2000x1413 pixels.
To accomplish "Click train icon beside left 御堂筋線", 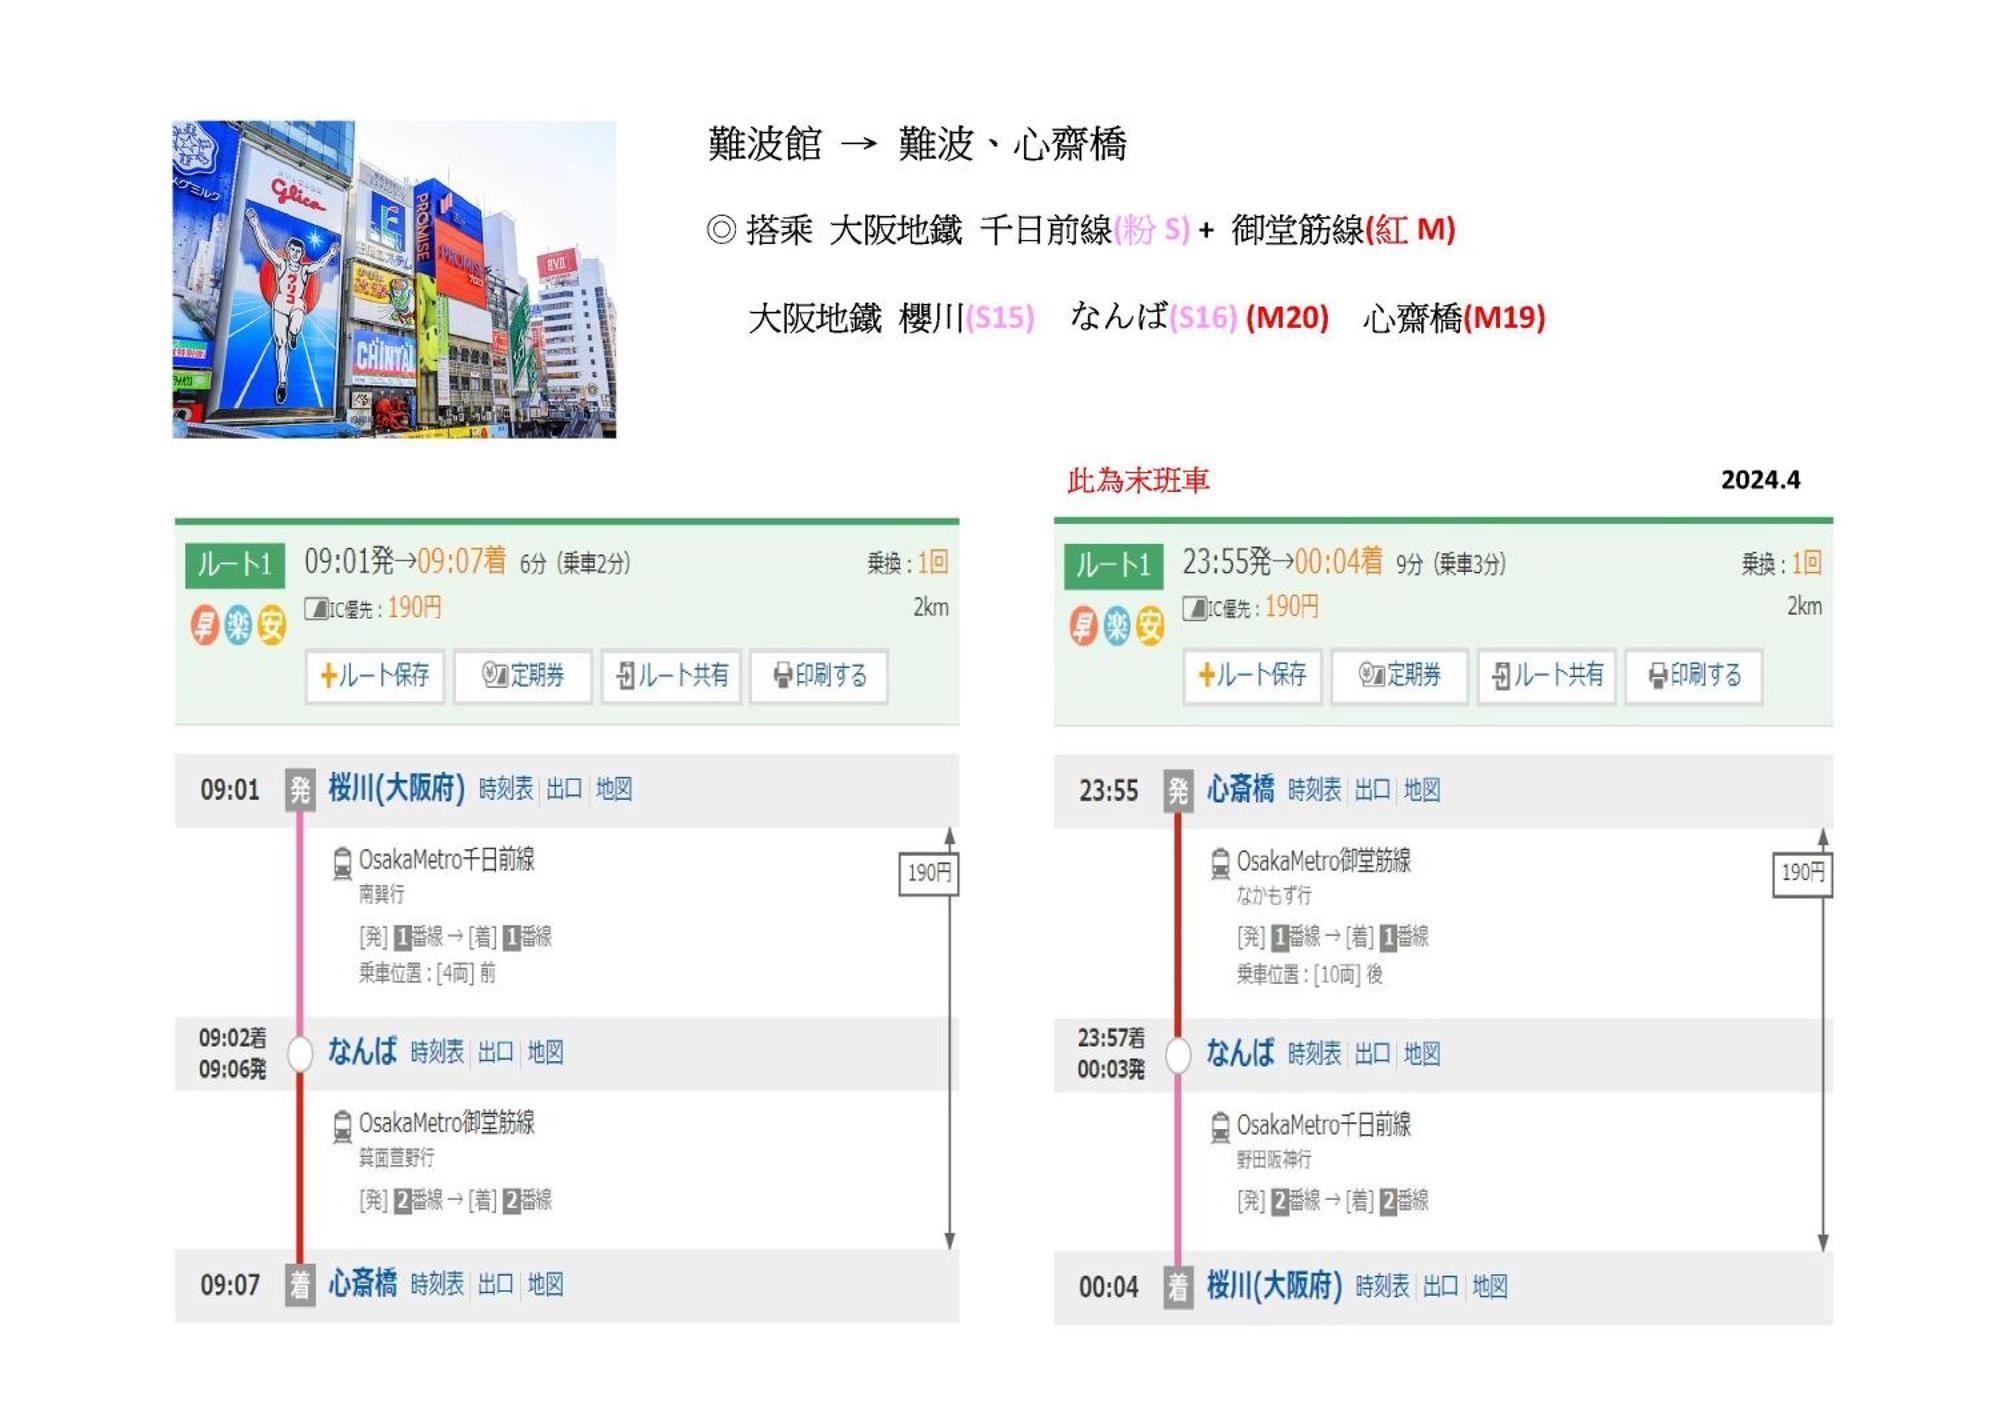I will click(342, 1126).
